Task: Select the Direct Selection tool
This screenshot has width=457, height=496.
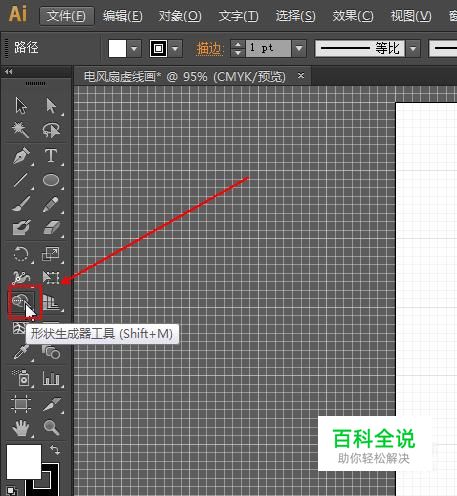Action: coord(51,106)
